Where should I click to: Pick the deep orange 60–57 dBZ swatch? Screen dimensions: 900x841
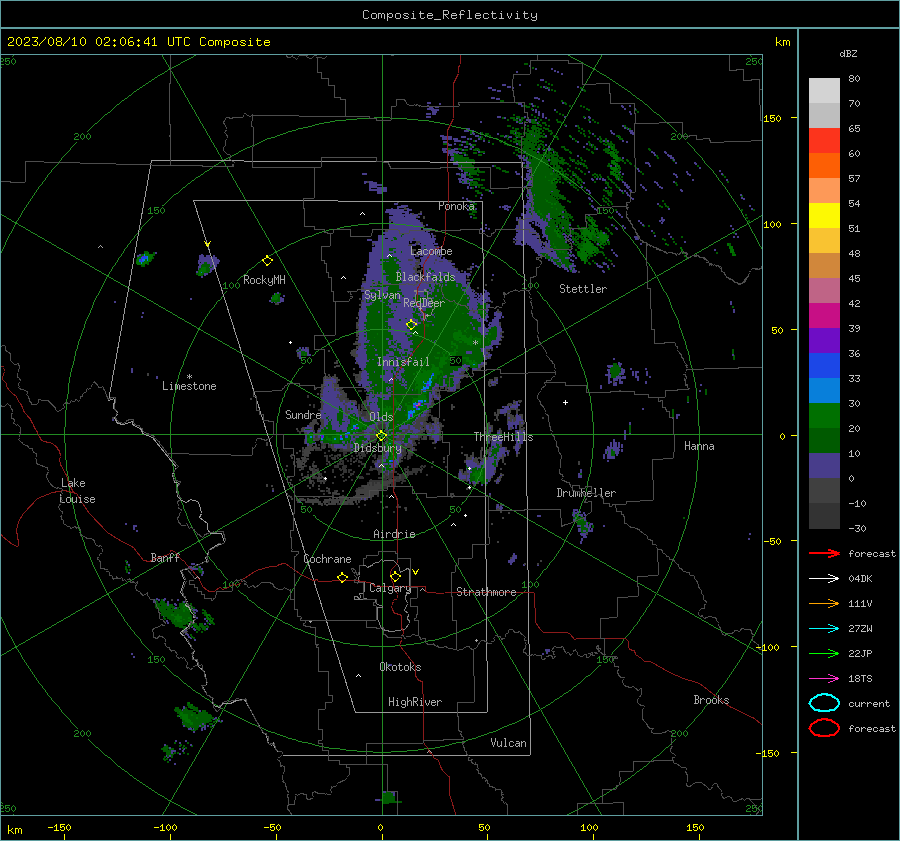824,166
